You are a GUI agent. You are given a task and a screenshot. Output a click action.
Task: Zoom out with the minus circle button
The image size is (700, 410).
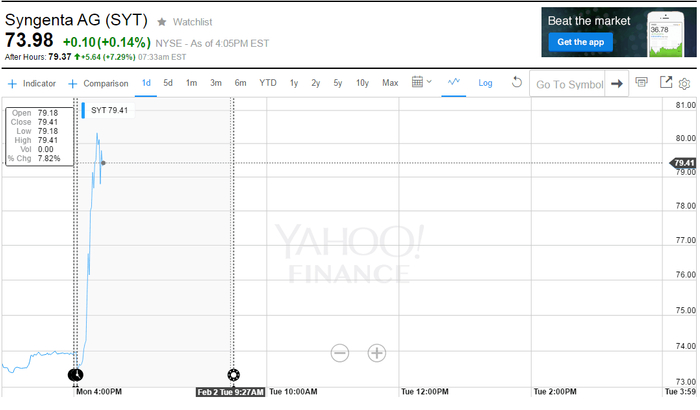340,353
